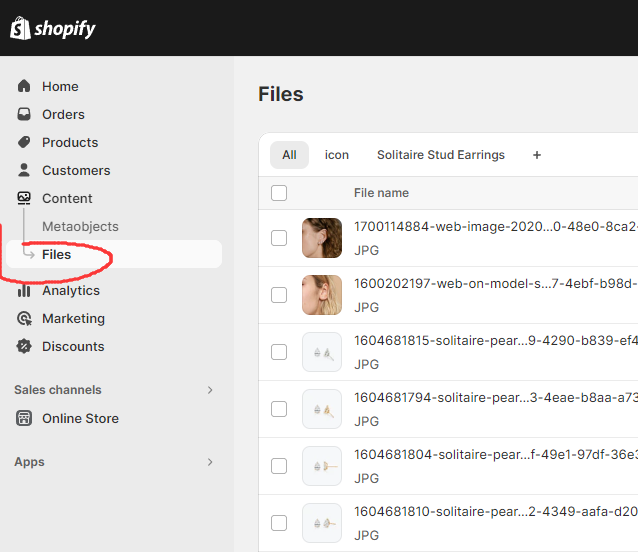This screenshot has width=638, height=552.
Task: Check file 1700114884-web-image checkbox
Action: tap(279, 238)
